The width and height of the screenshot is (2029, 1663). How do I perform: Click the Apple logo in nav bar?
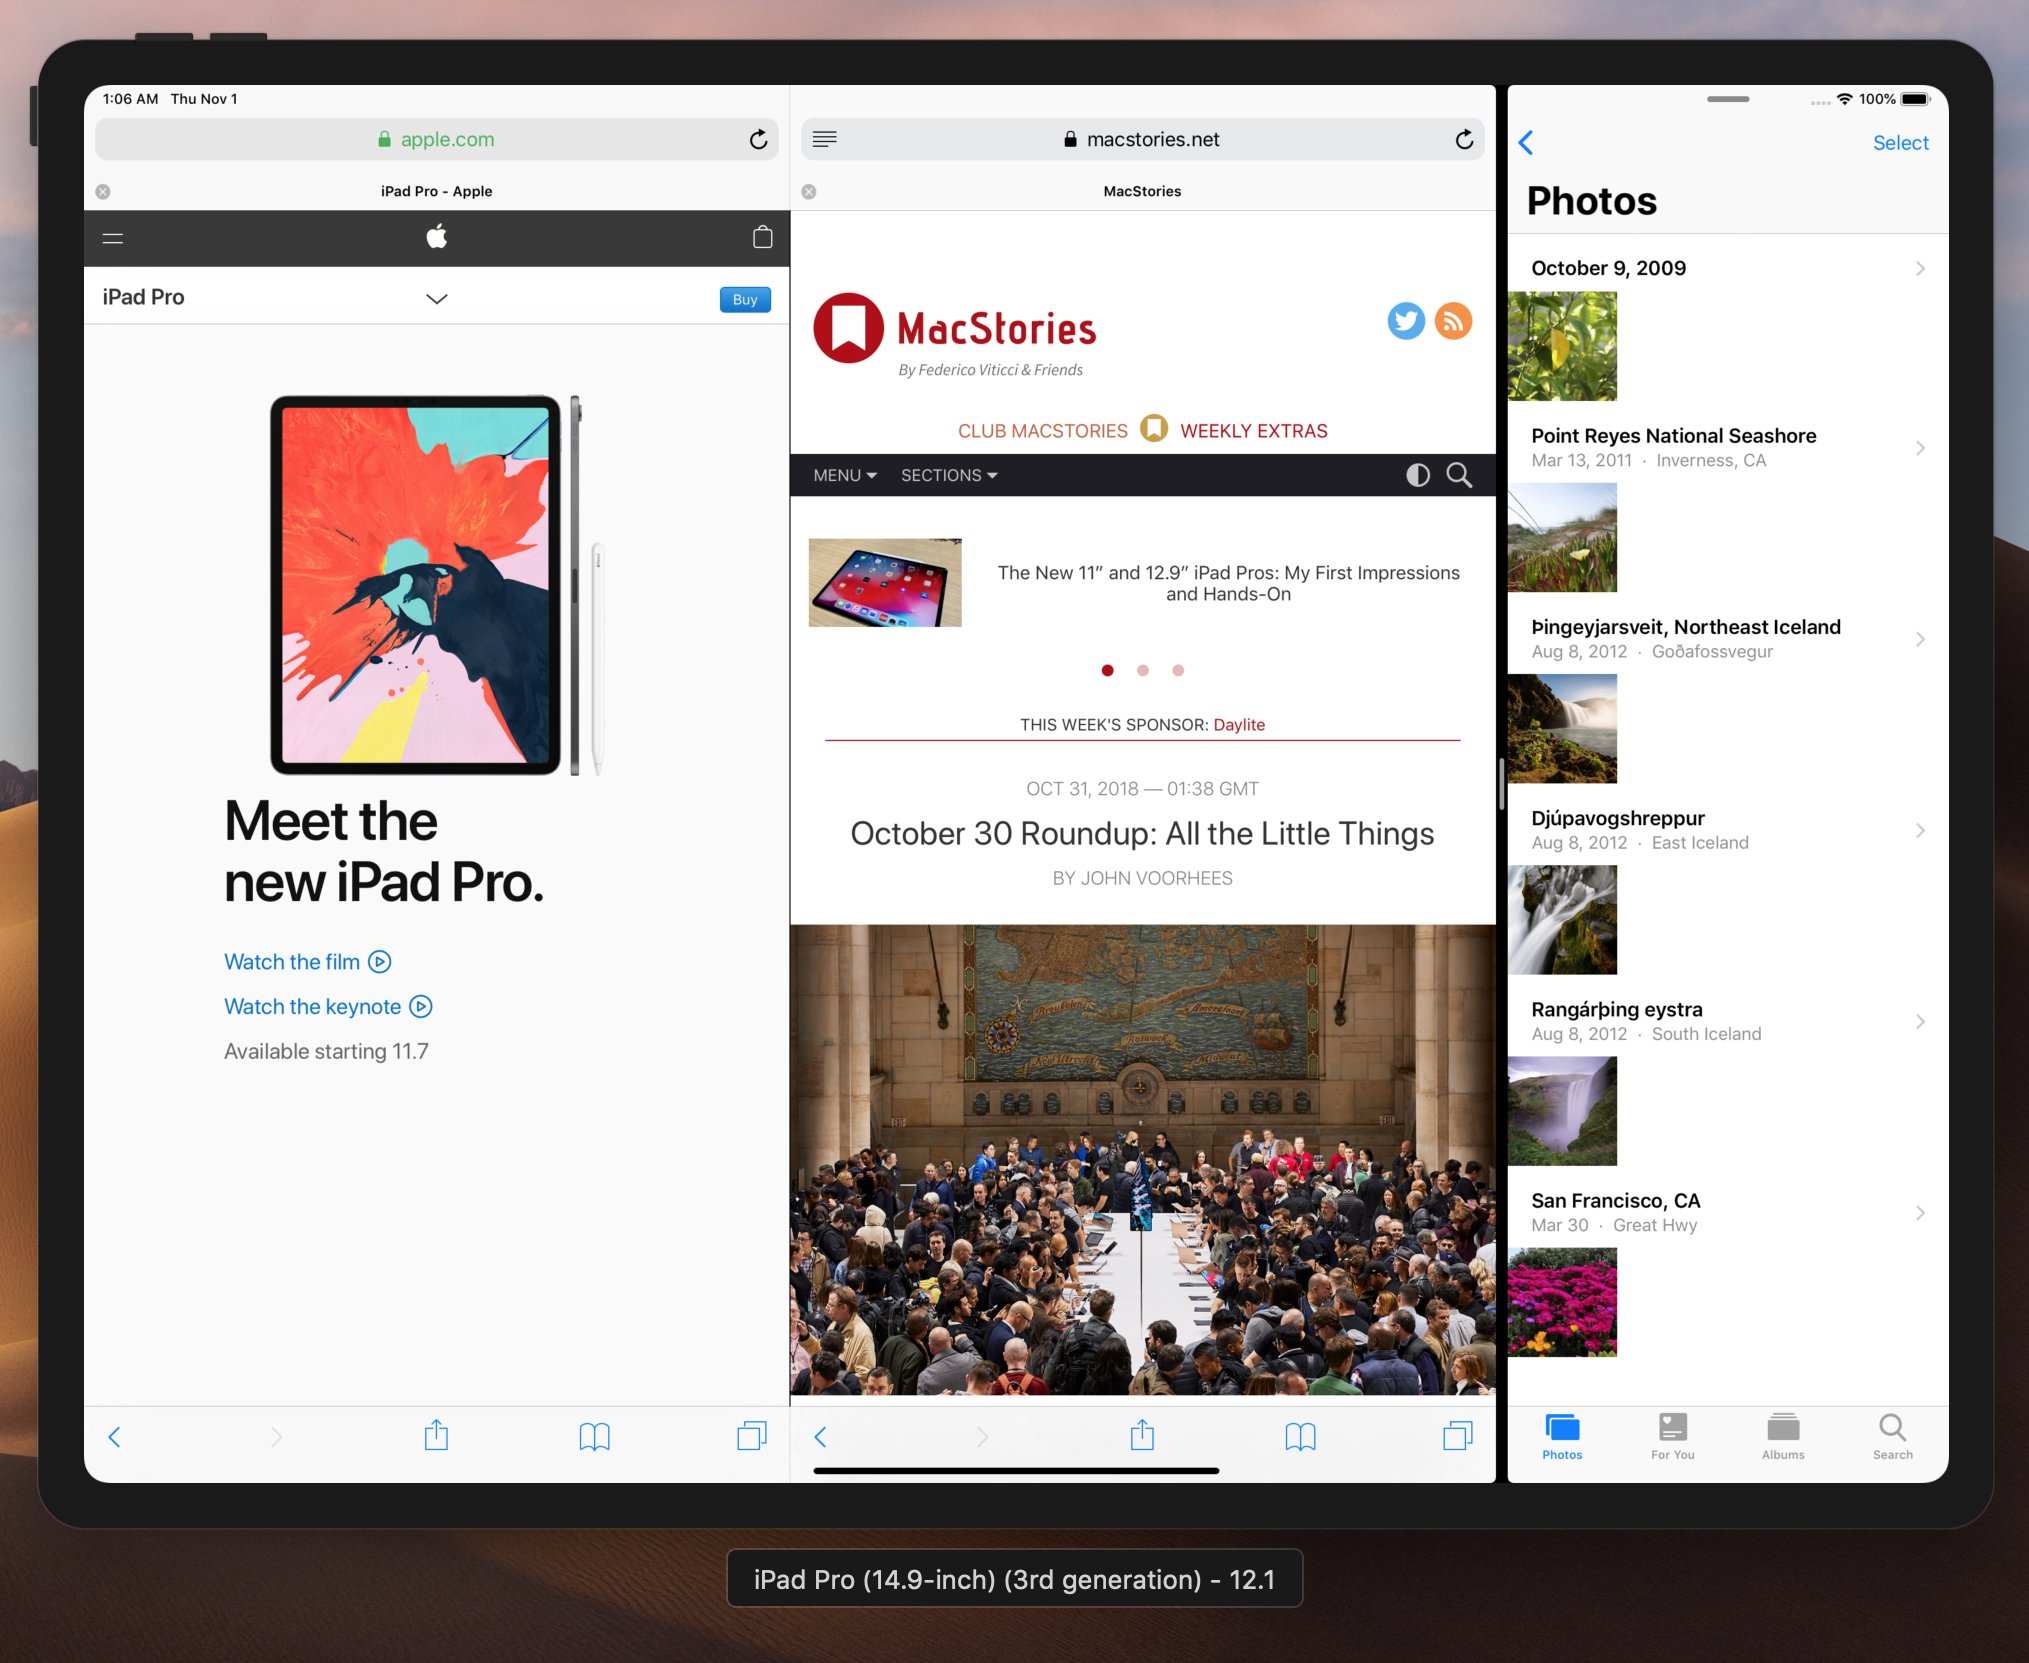click(x=437, y=237)
